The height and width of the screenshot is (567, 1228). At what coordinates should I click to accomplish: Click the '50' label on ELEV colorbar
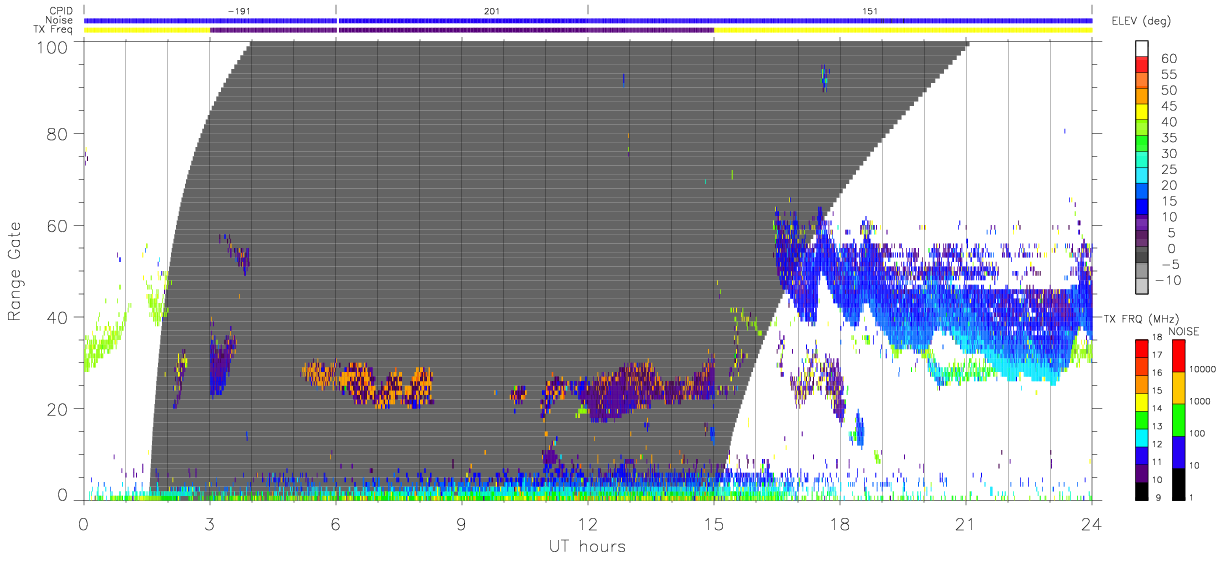coord(1169,90)
